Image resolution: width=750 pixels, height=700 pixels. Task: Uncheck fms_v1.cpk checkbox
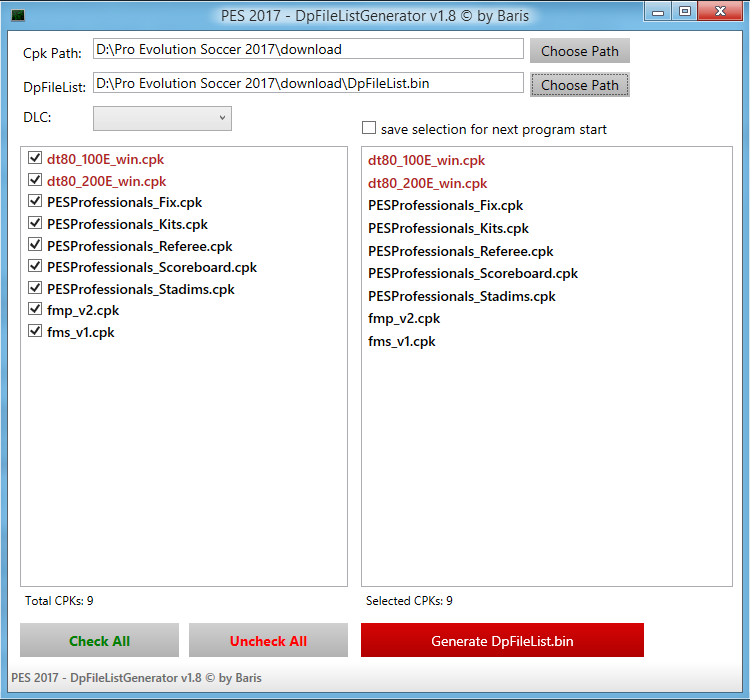pyautogui.click(x=35, y=331)
